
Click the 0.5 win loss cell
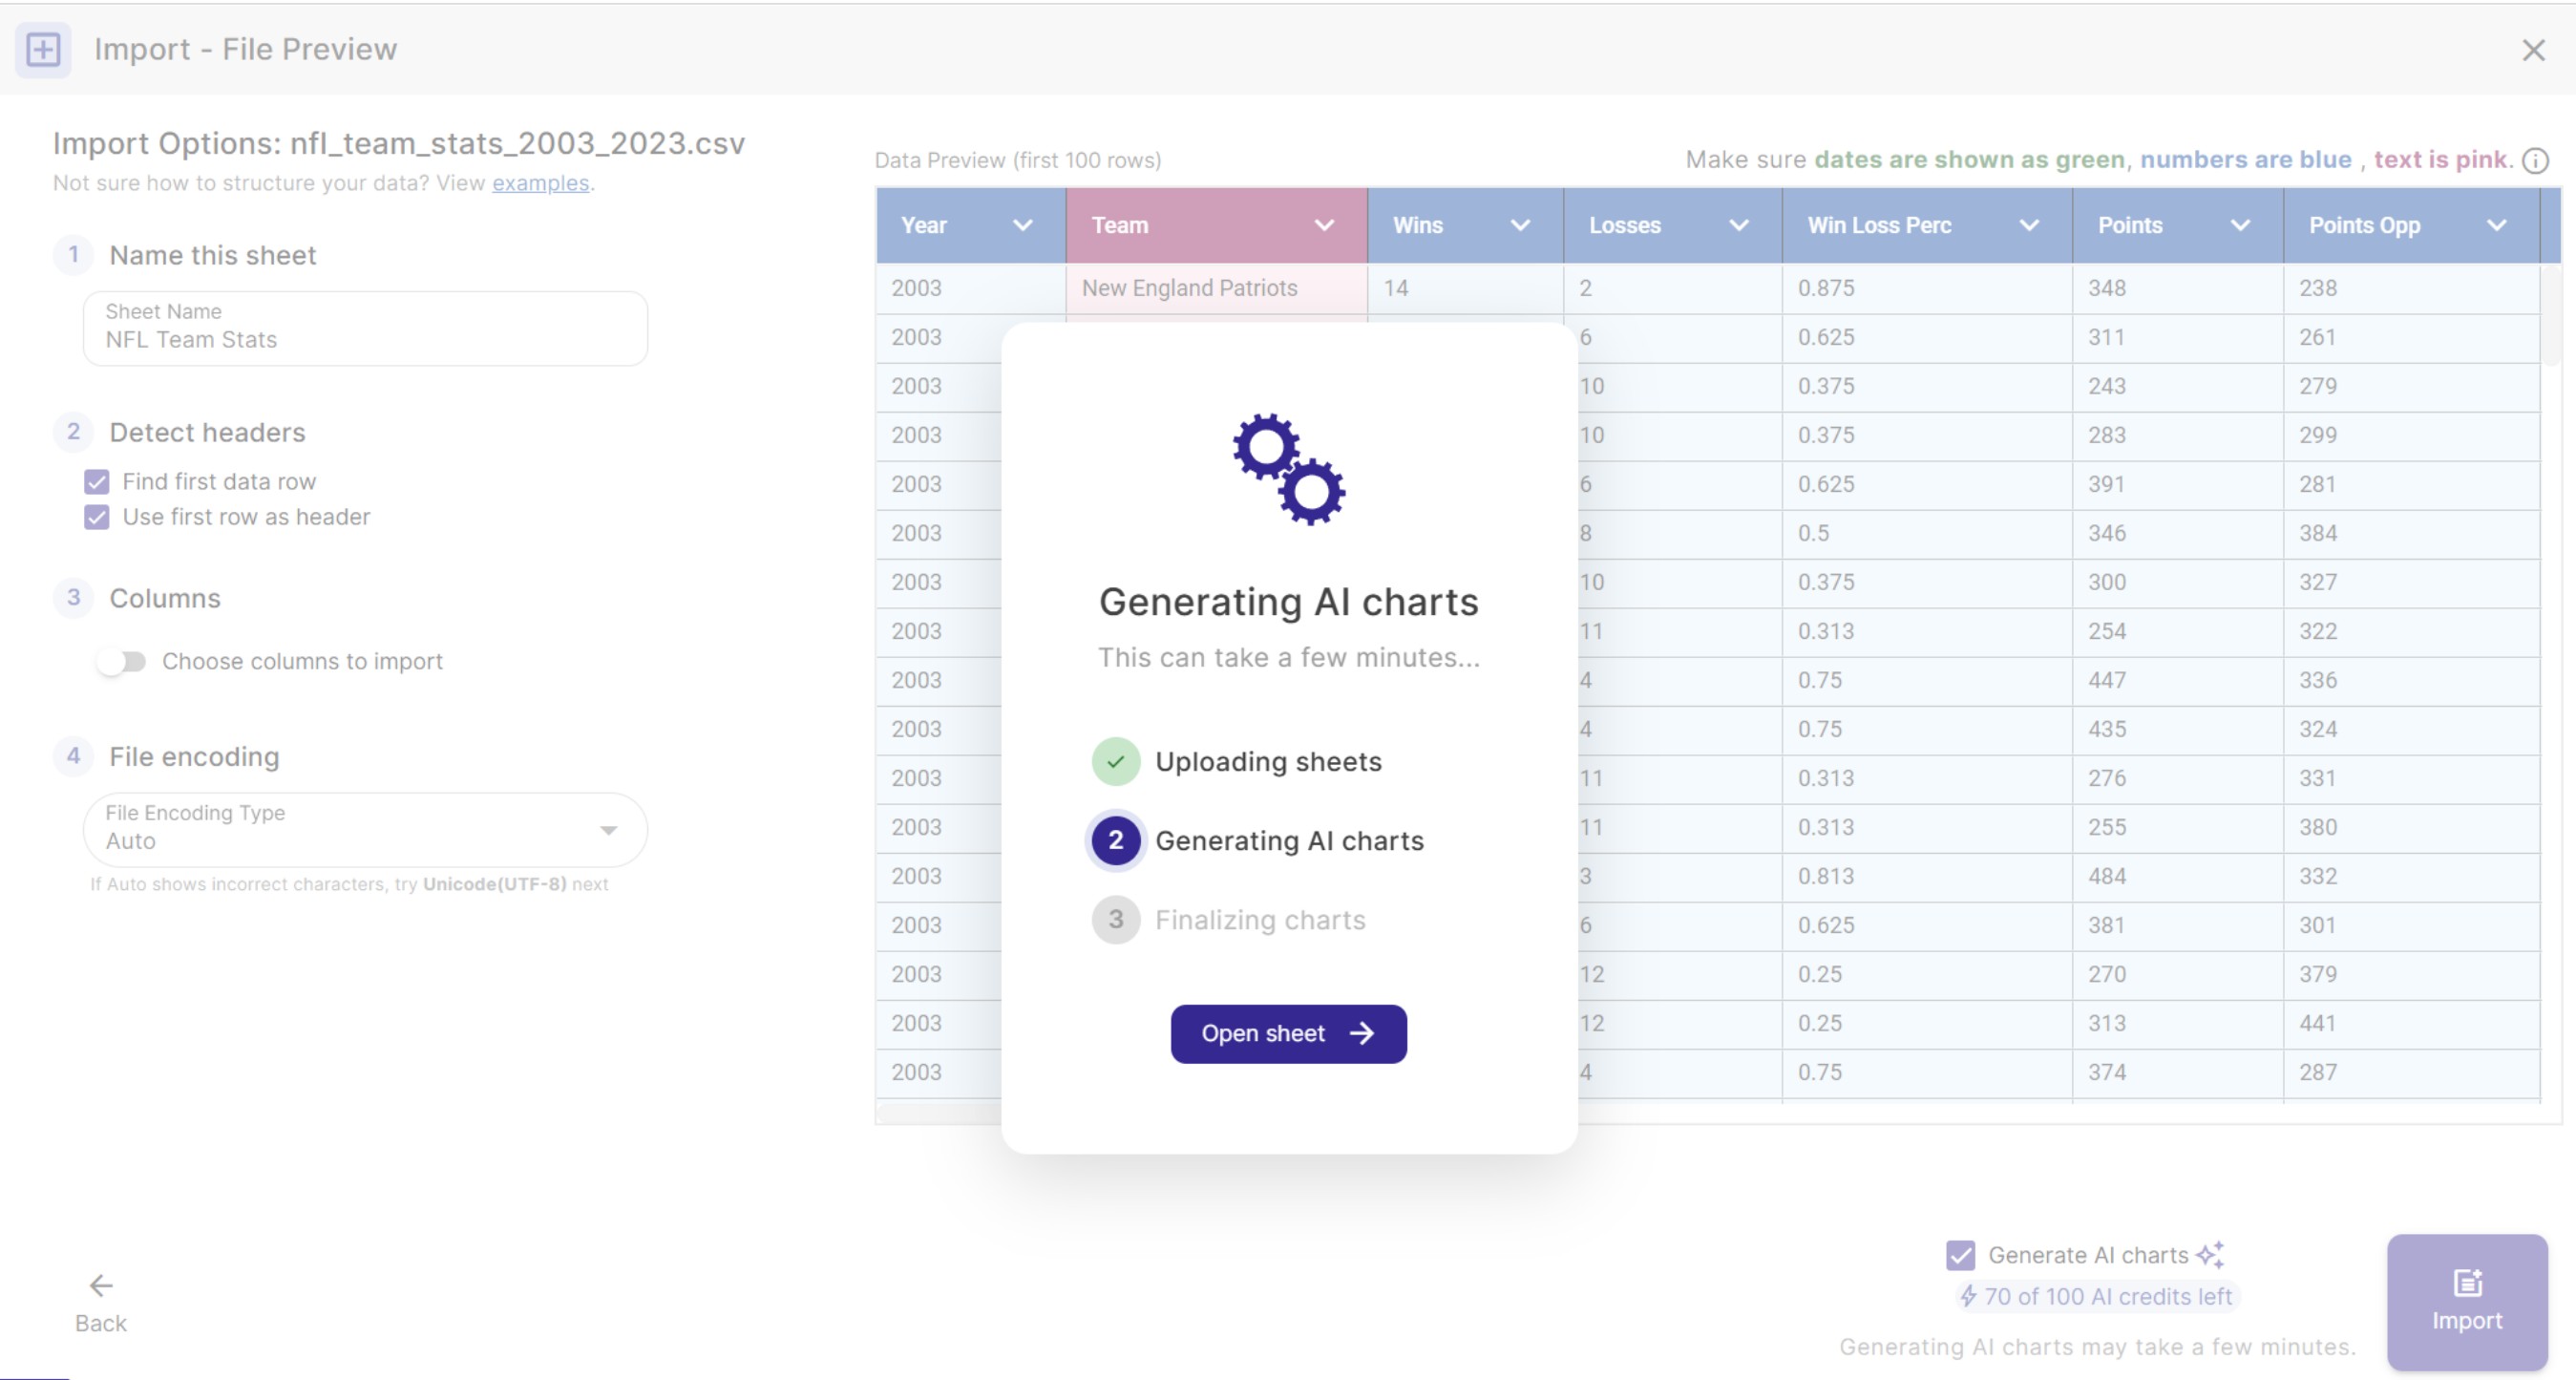[1926, 533]
